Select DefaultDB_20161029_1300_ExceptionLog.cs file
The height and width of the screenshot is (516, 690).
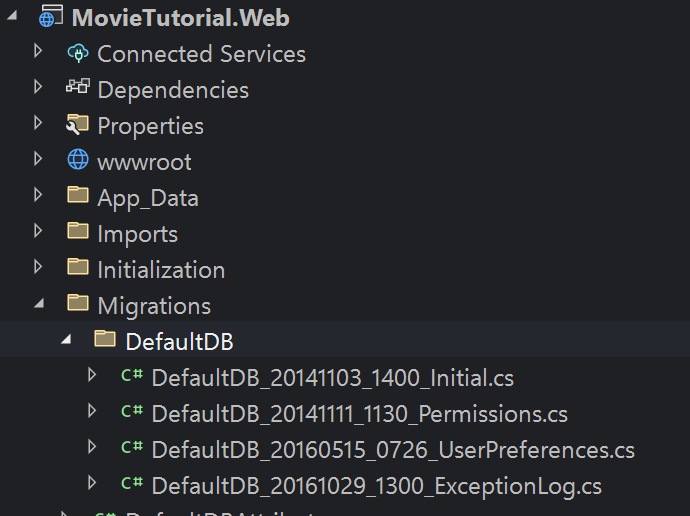pyautogui.click(x=377, y=486)
